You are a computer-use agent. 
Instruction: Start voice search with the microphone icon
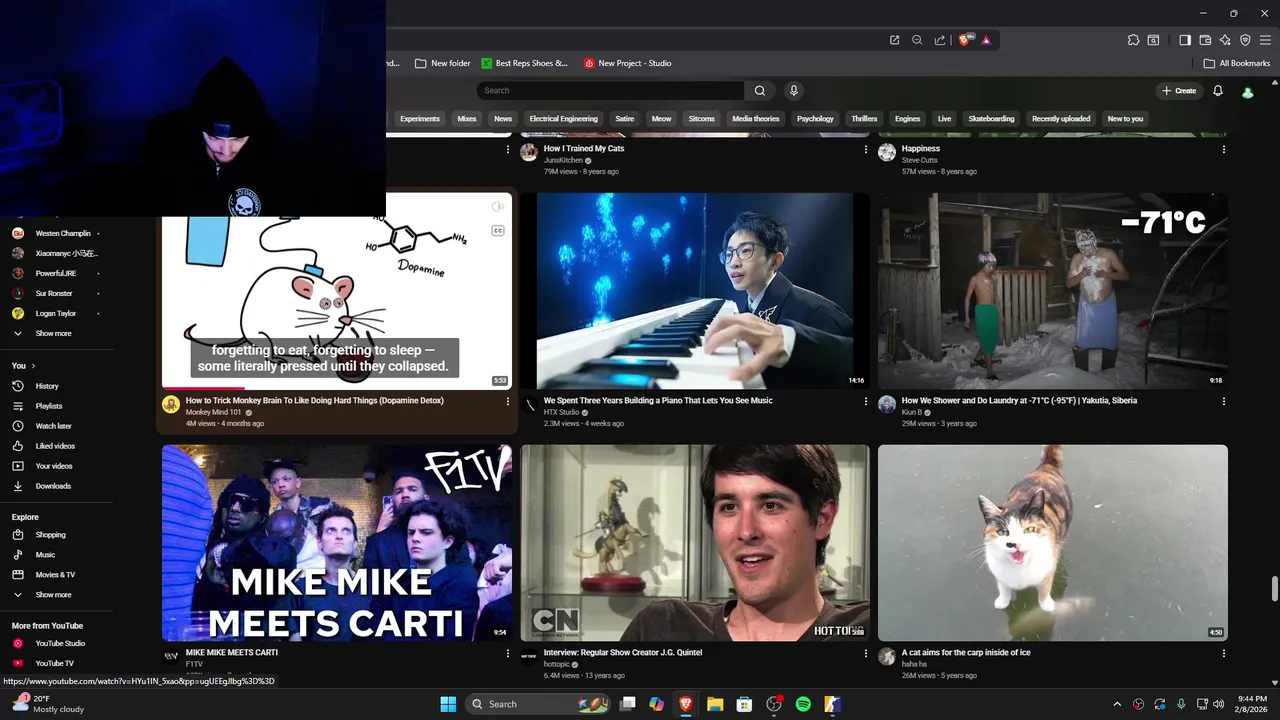[794, 91]
